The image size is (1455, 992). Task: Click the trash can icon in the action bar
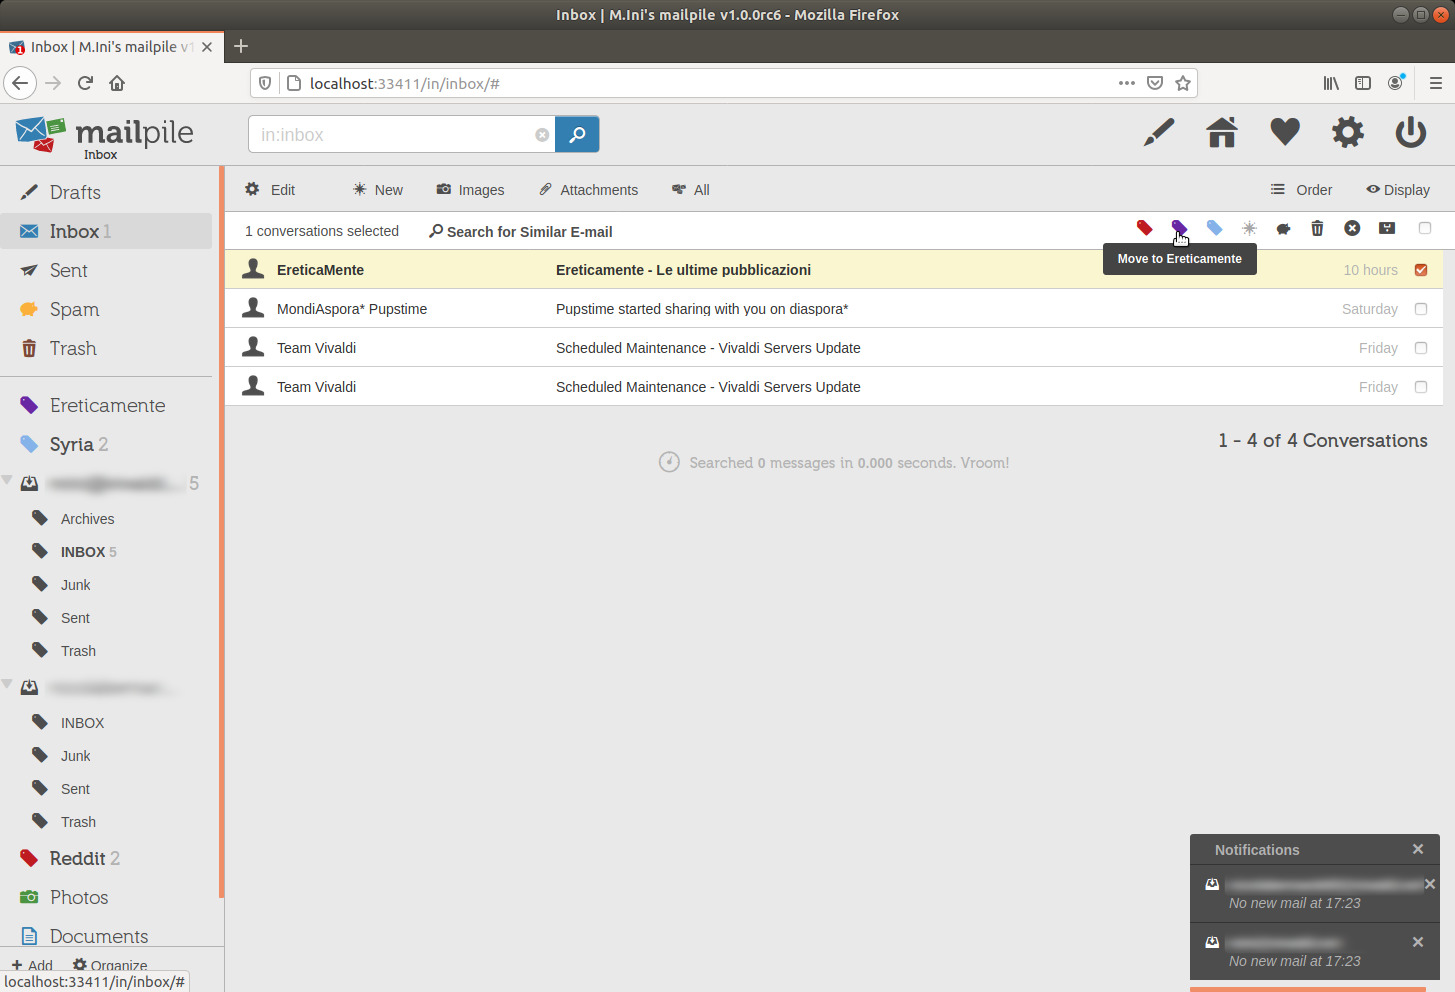[1317, 229]
